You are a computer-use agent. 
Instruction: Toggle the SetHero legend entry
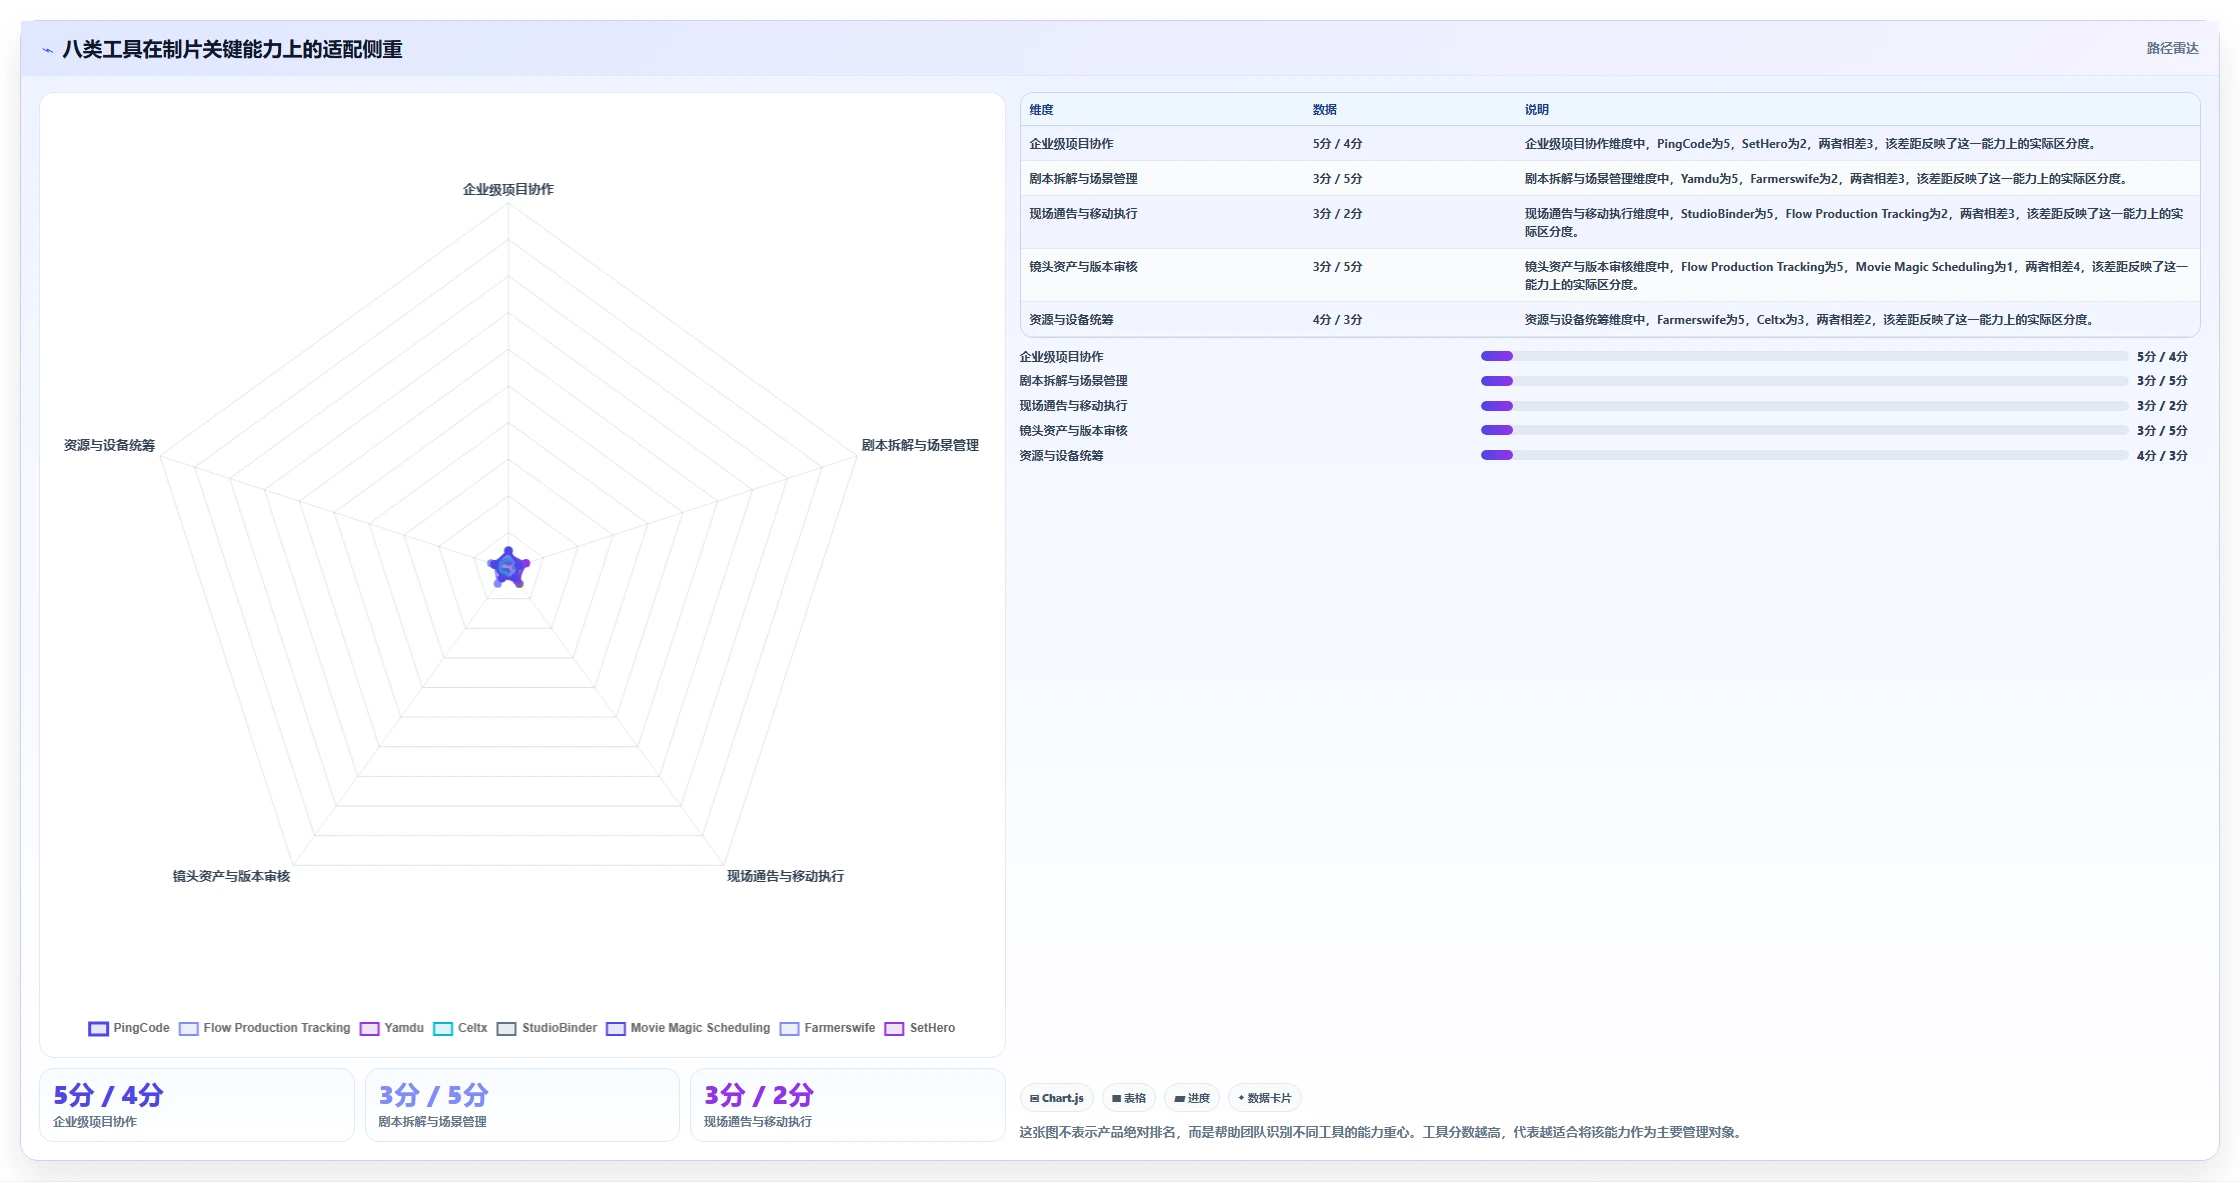(x=920, y=1028)
